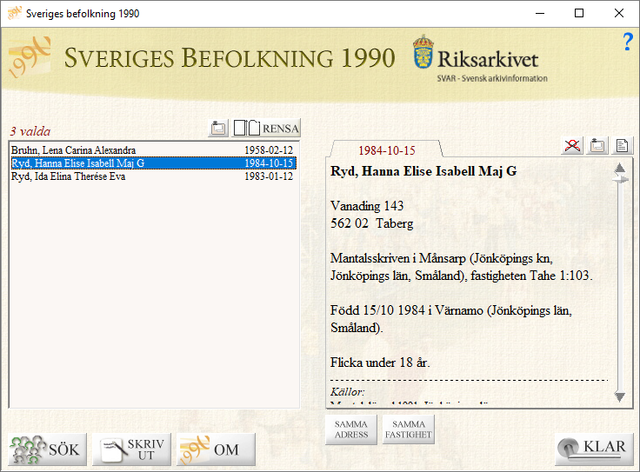The height and width of the screenshot is (472, 640).
Task: Print with the SKRIV UT button
Action: point(132,450)
